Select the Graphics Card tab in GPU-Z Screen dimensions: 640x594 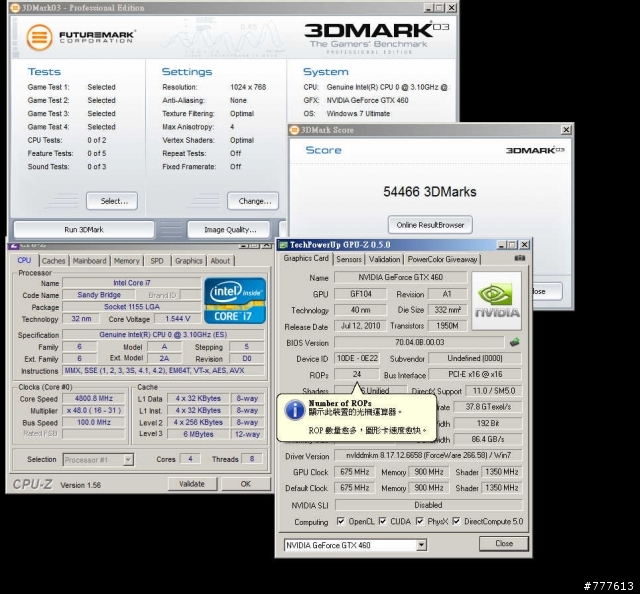306,258
